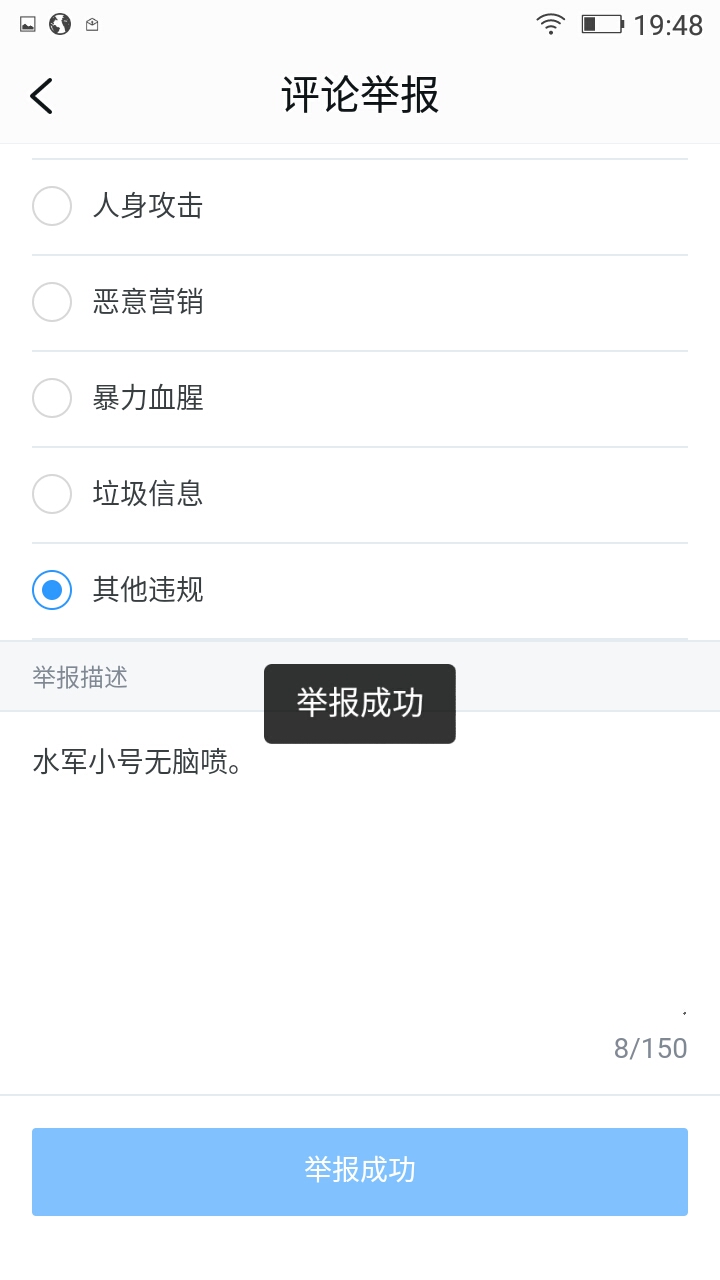The image size is (720, 1280).
Task: Tap the 19:48 clock in status bar
Action: click(668, 25)
